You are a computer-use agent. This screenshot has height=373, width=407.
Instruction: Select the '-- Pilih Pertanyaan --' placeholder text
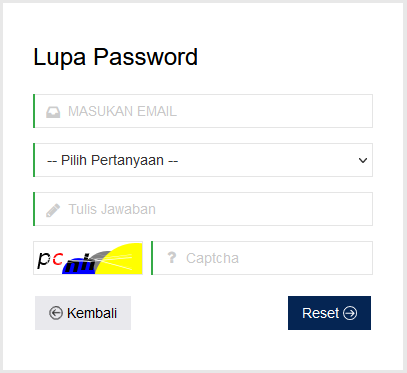[x=113, y=160]
